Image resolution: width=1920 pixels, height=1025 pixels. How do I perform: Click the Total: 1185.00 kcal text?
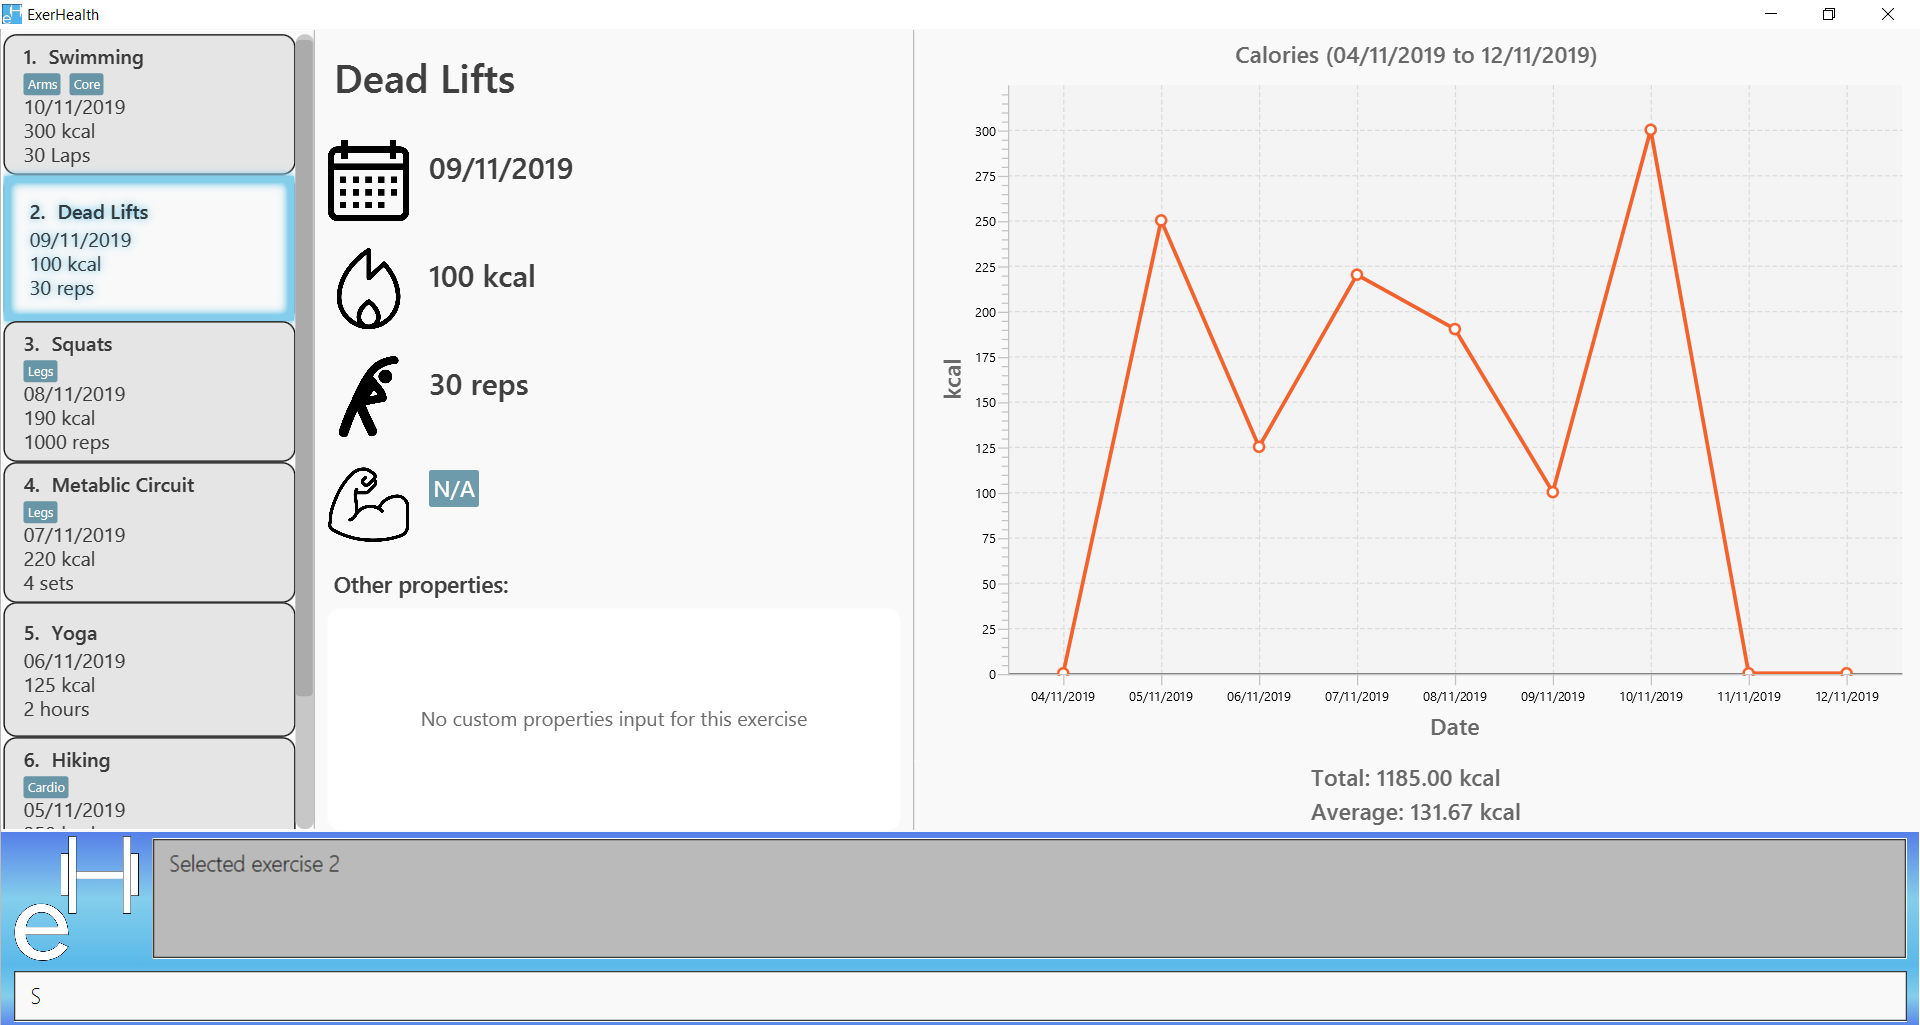tap(1405, 778)
